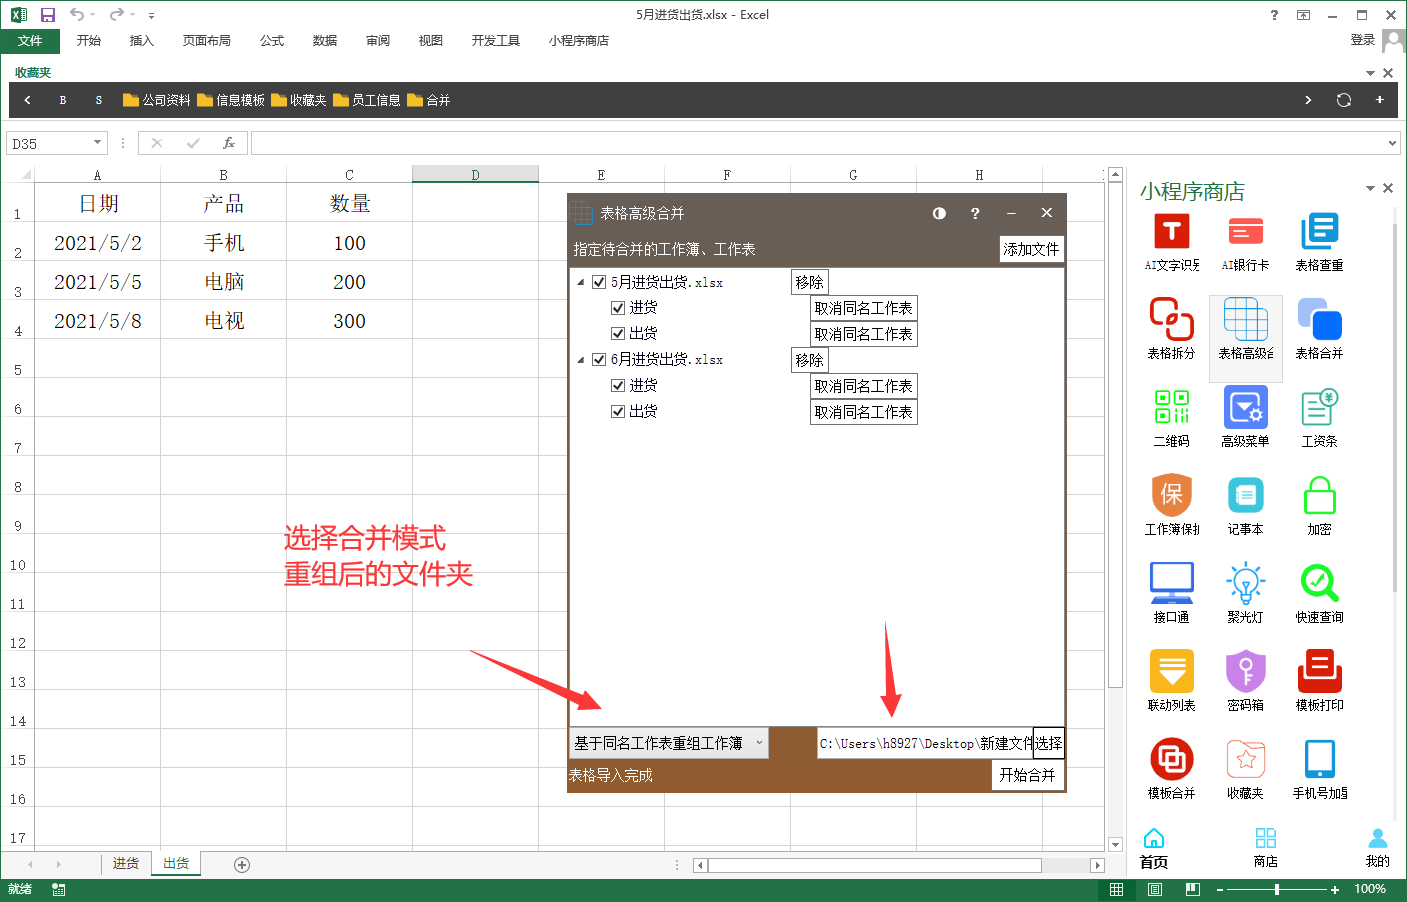The image size is (1407, 902).
Task: Switch to the 进货 sheet tab
Action: 125,864
